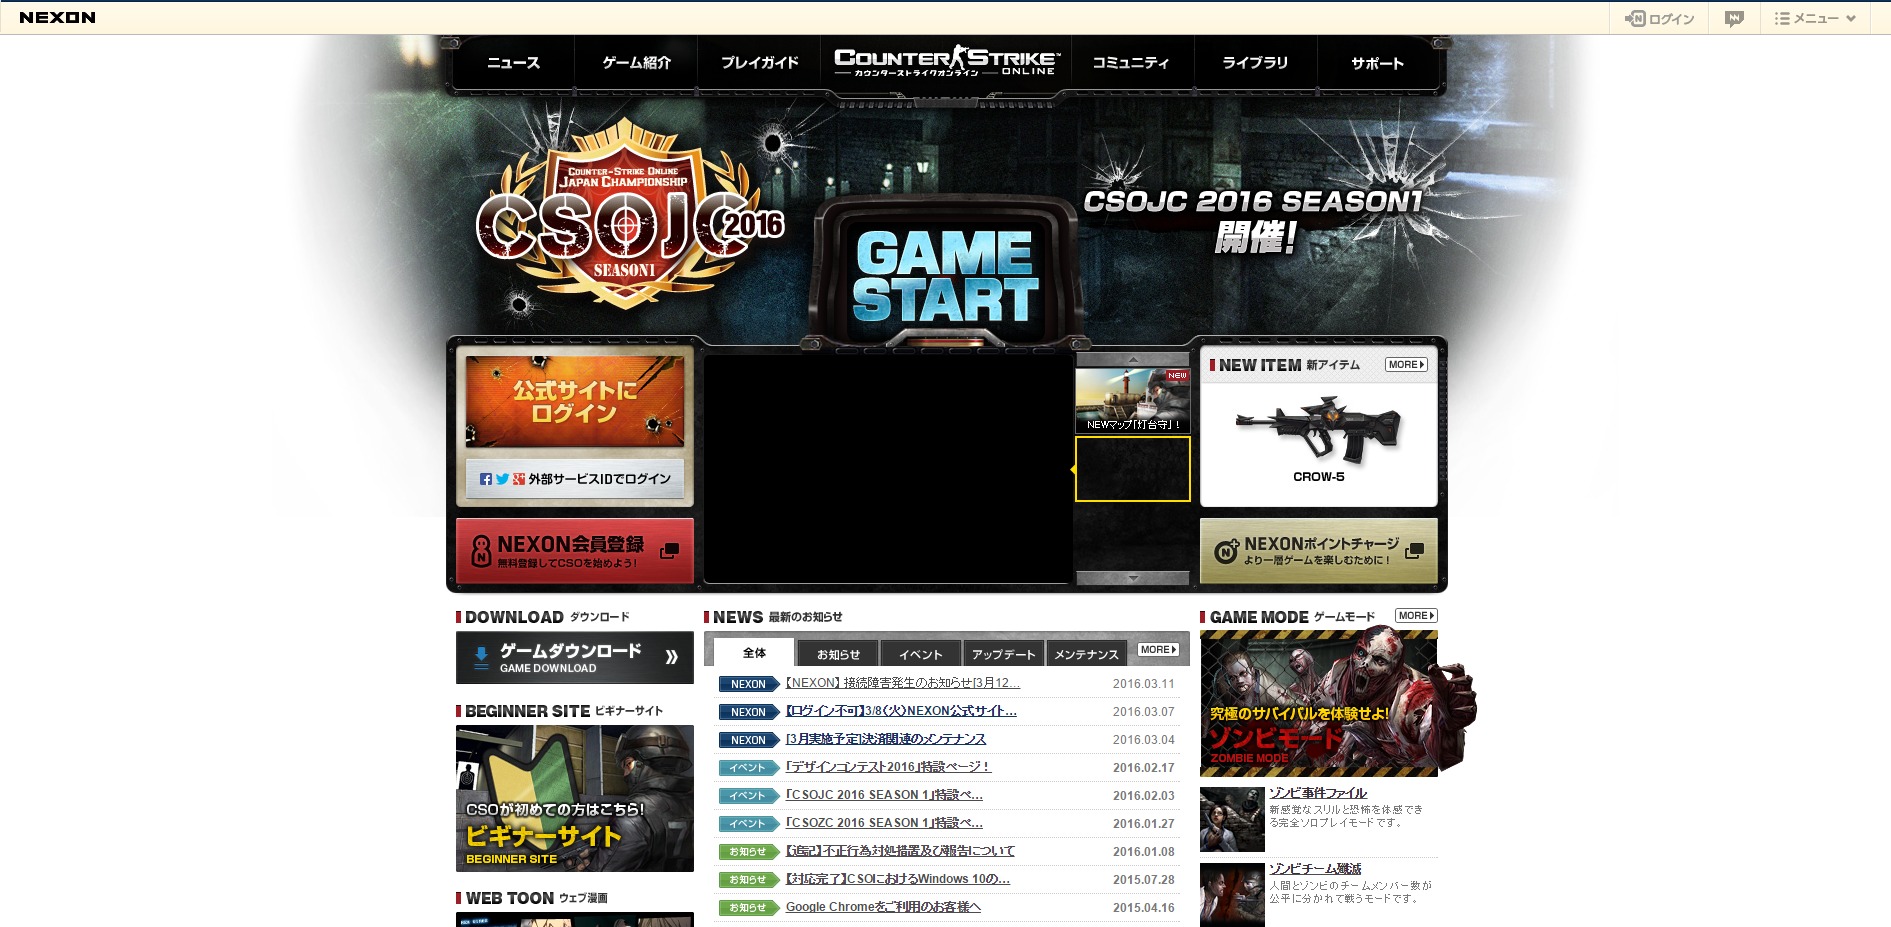Click お知らせ tag beside the 2016.01.08 news
The image size is (1891, 927).
pyautogui.click(x=749, y=852)
